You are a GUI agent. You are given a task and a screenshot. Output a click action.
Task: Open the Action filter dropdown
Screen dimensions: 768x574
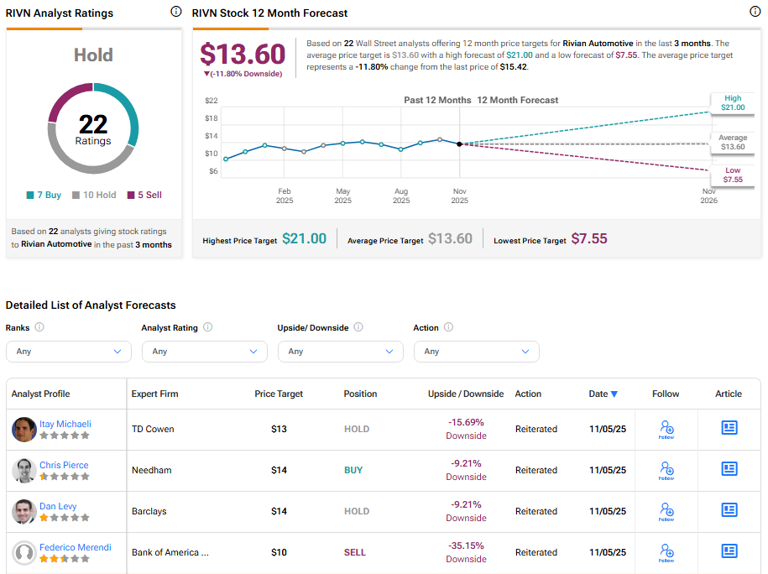pyautogui.click(x=476, y=351)
